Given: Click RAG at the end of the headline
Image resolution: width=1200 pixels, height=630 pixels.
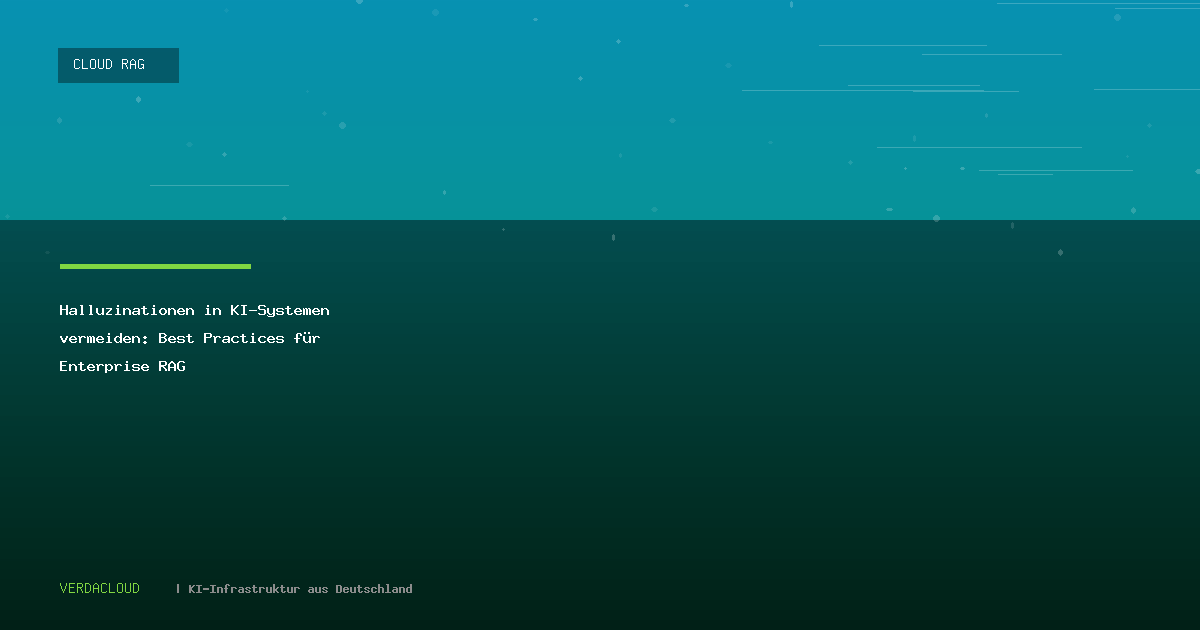Looking at the screenshot, I should coord(172,367).
